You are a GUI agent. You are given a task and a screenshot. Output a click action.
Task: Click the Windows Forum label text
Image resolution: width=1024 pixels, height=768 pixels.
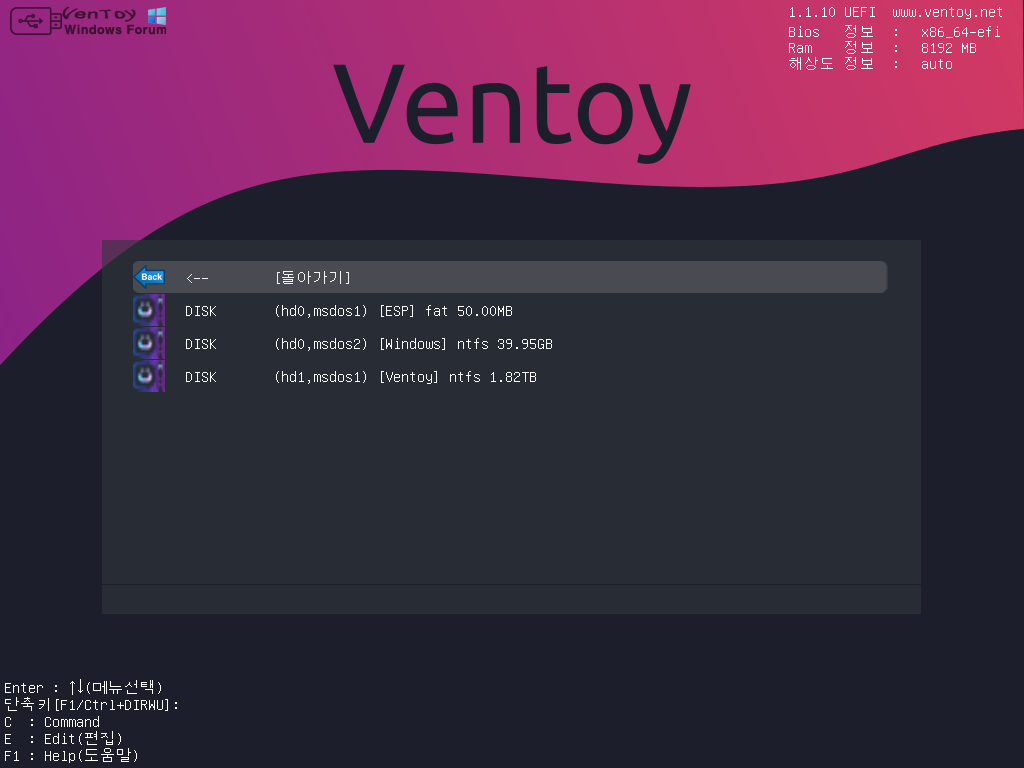115,29
